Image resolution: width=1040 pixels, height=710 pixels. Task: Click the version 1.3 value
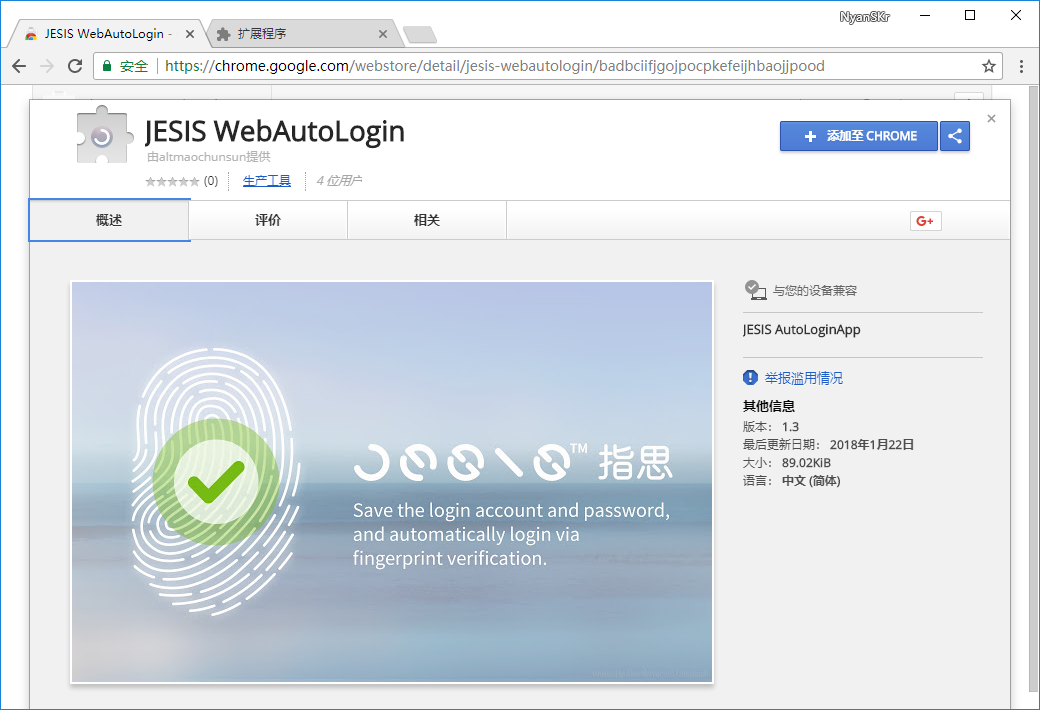coord(790,427)
